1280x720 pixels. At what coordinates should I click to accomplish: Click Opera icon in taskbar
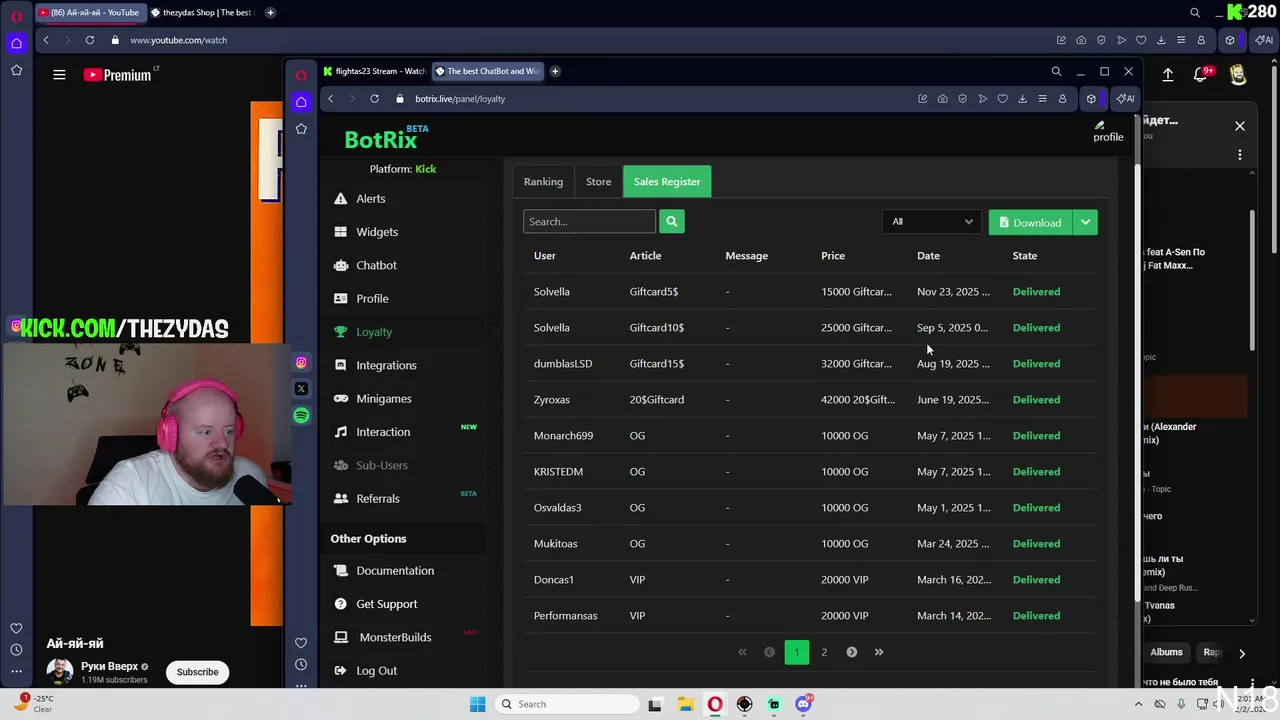pyautogui.click(x=715, y=704)
